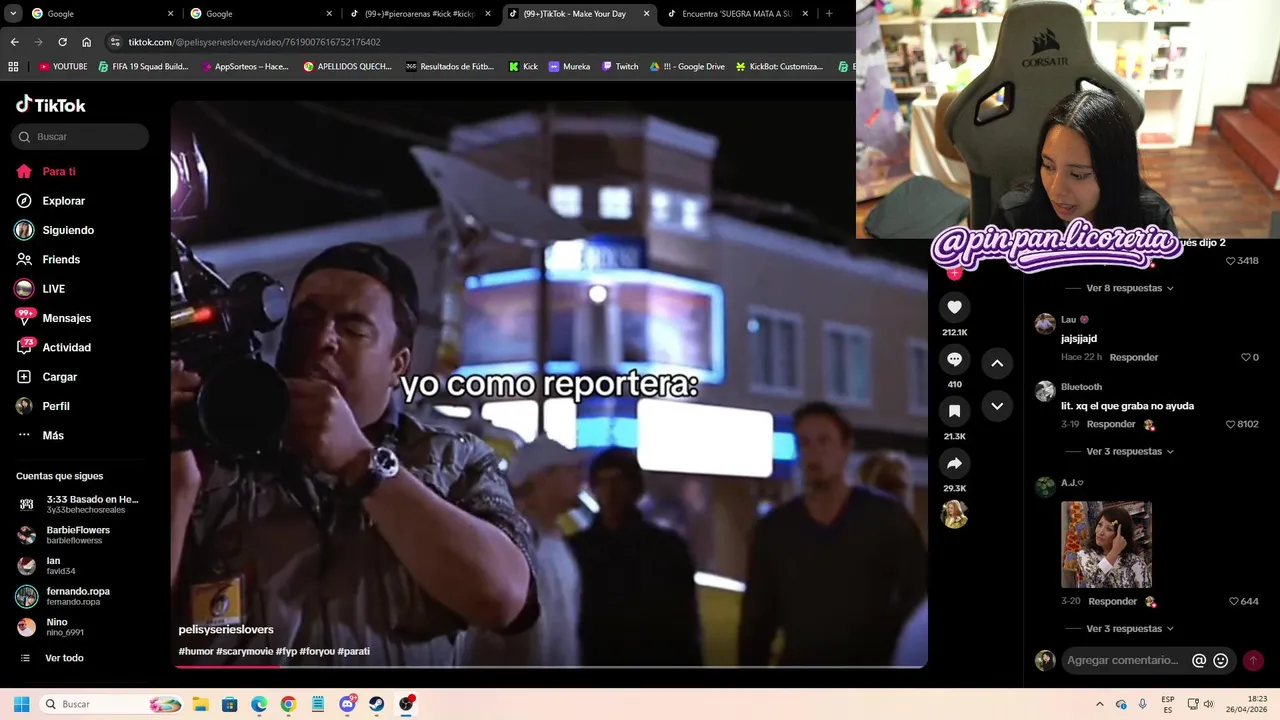Open the Más options menu
The image size is (1280, 720).
click(40, 435)
